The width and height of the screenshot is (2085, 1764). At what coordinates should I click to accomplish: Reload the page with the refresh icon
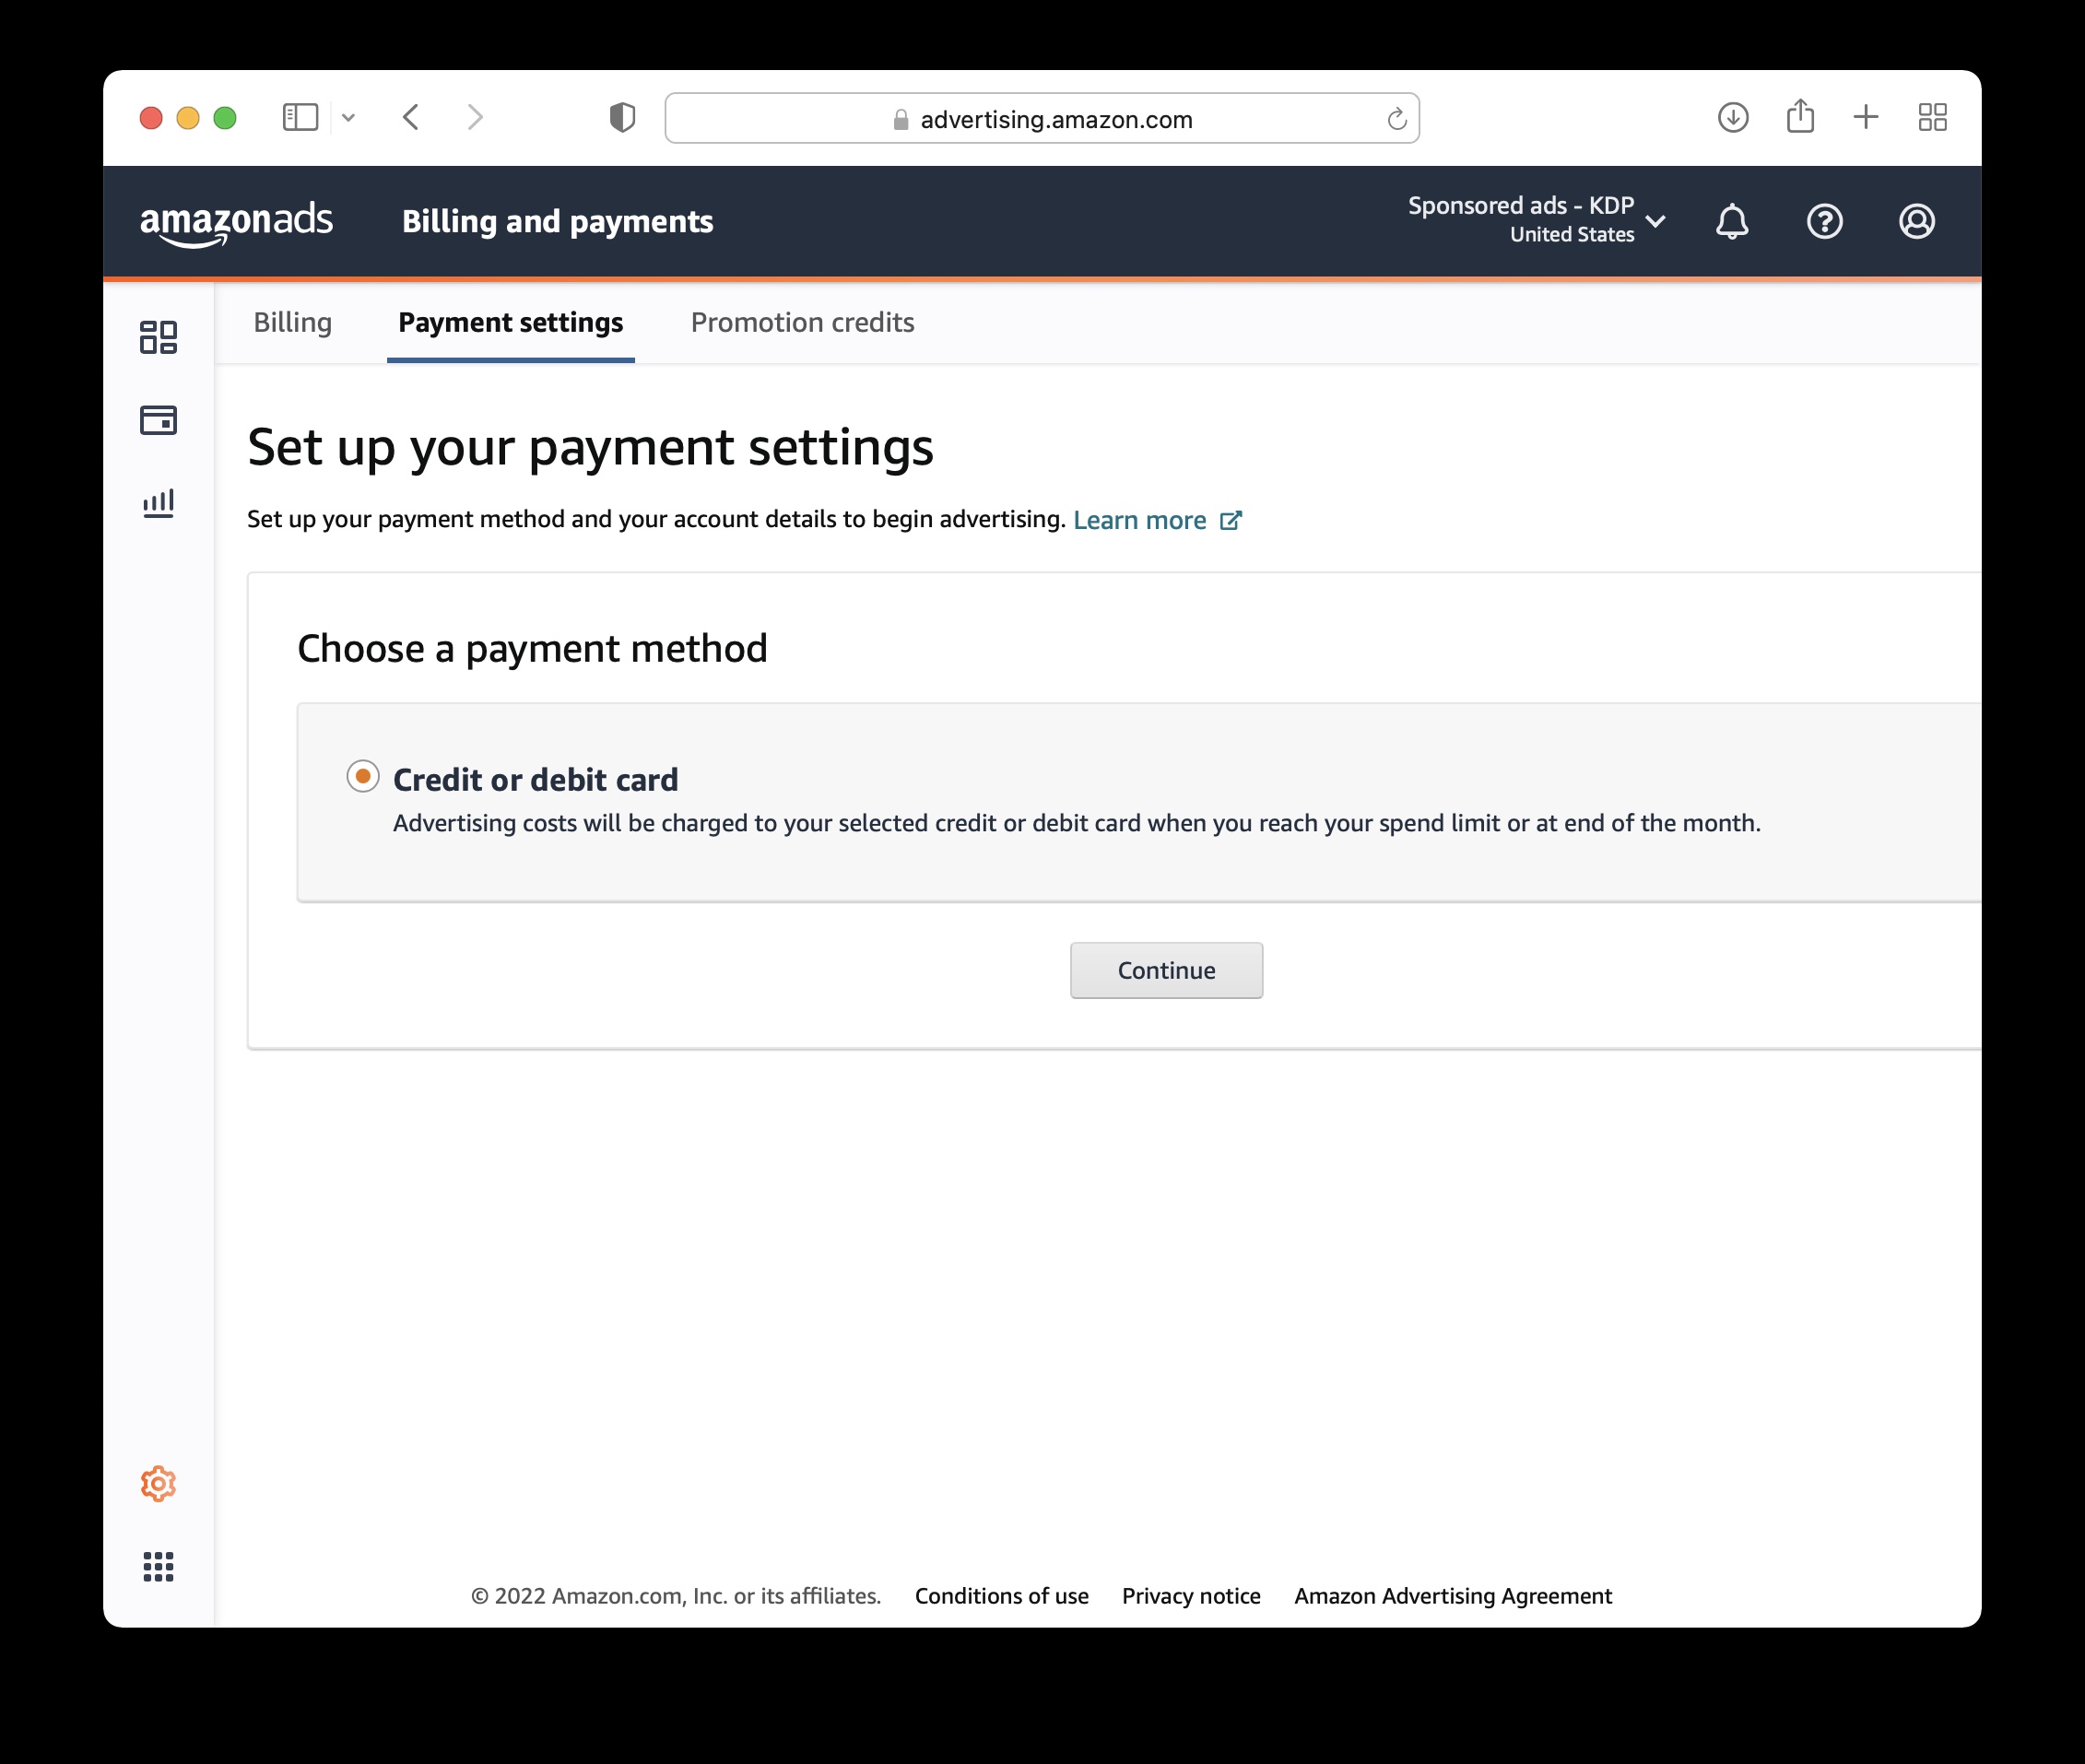pyautogui.click(x=1397, y=119)
